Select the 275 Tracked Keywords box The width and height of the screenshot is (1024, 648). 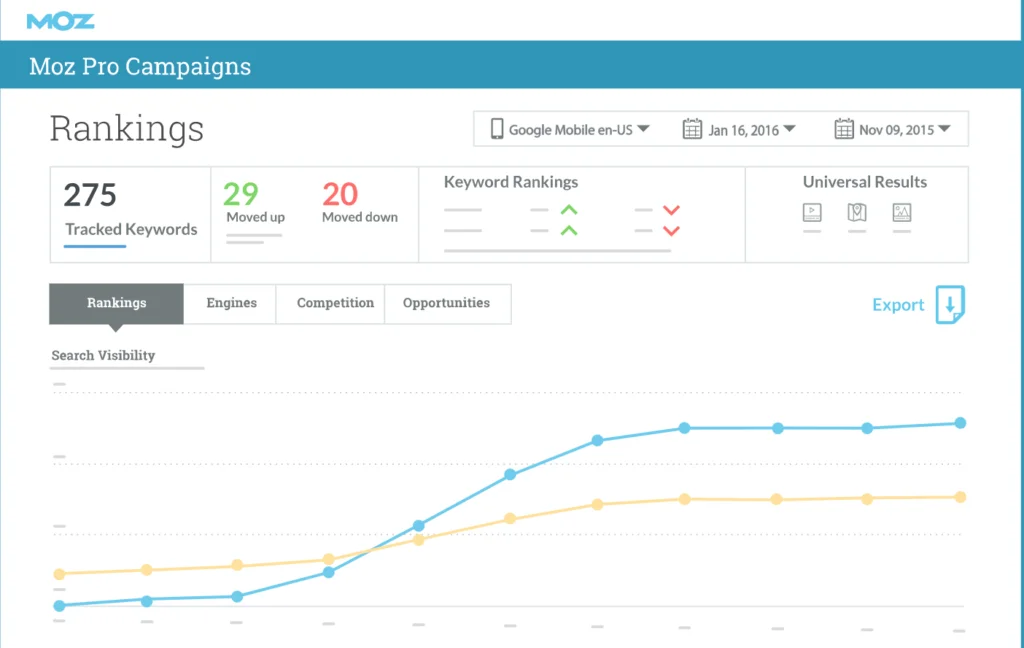[130, 213]
